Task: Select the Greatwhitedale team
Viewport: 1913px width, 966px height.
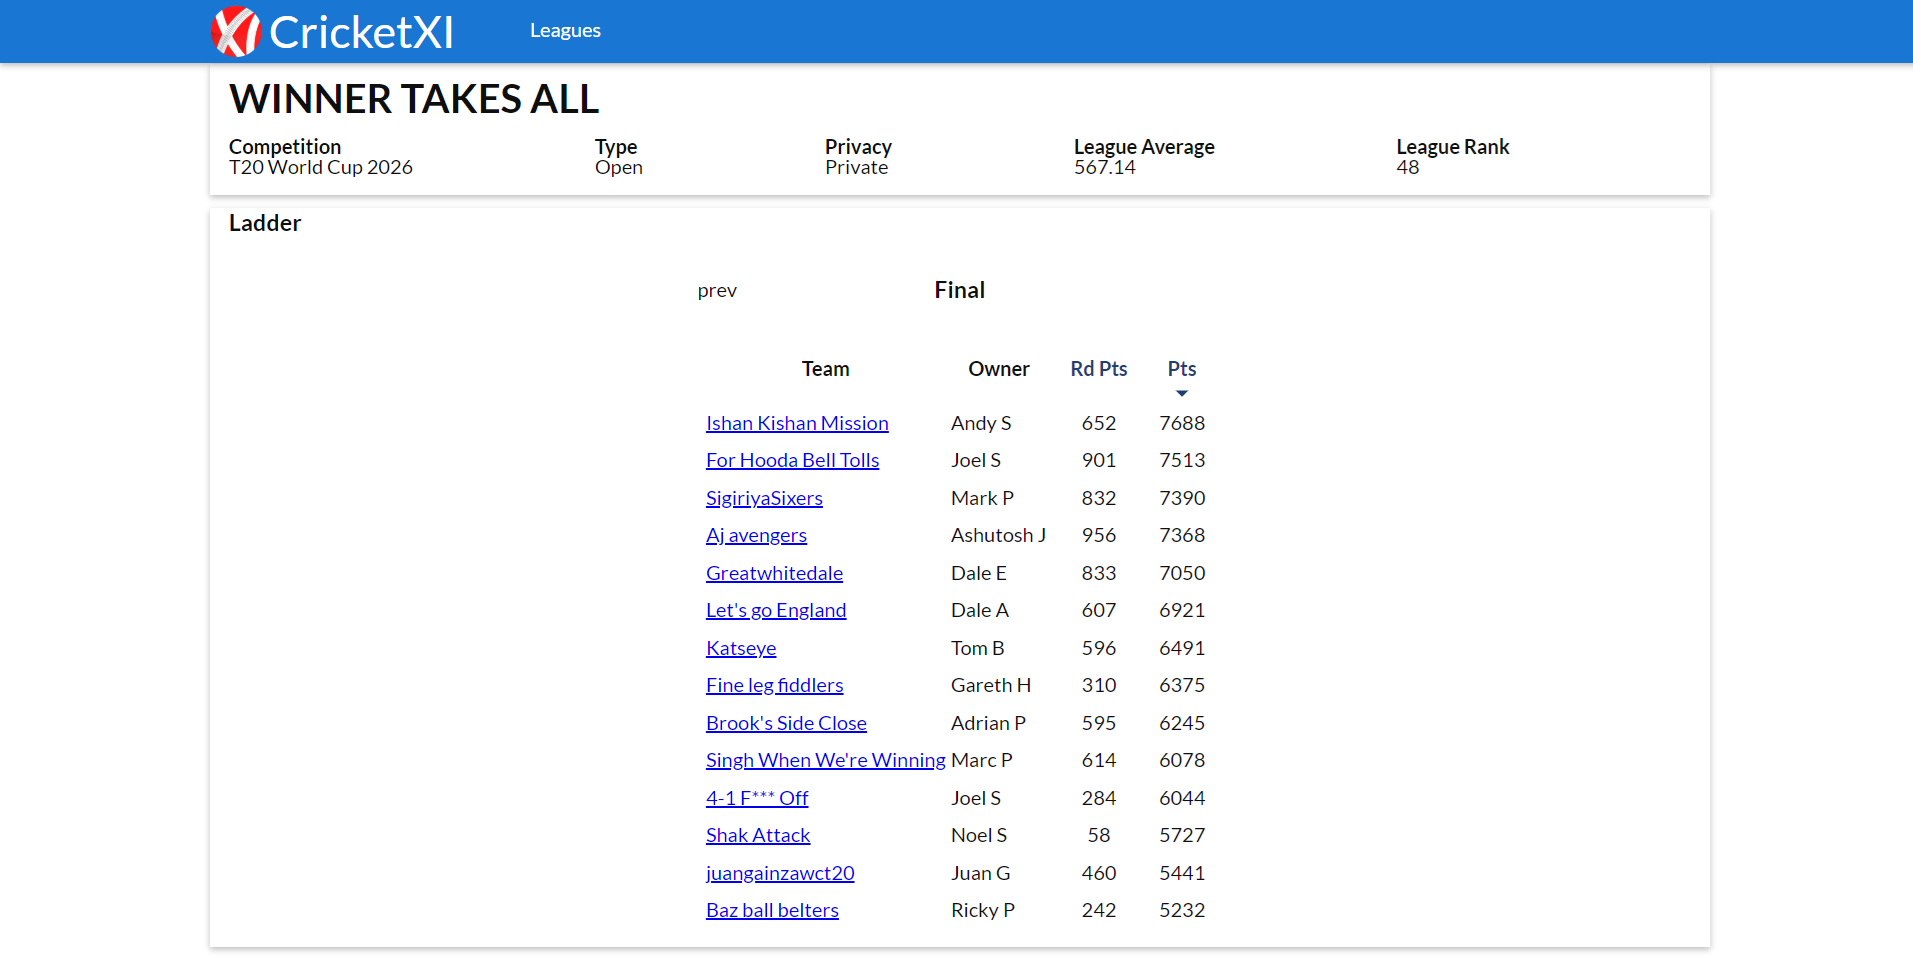Action: click(x=774, y=573)
